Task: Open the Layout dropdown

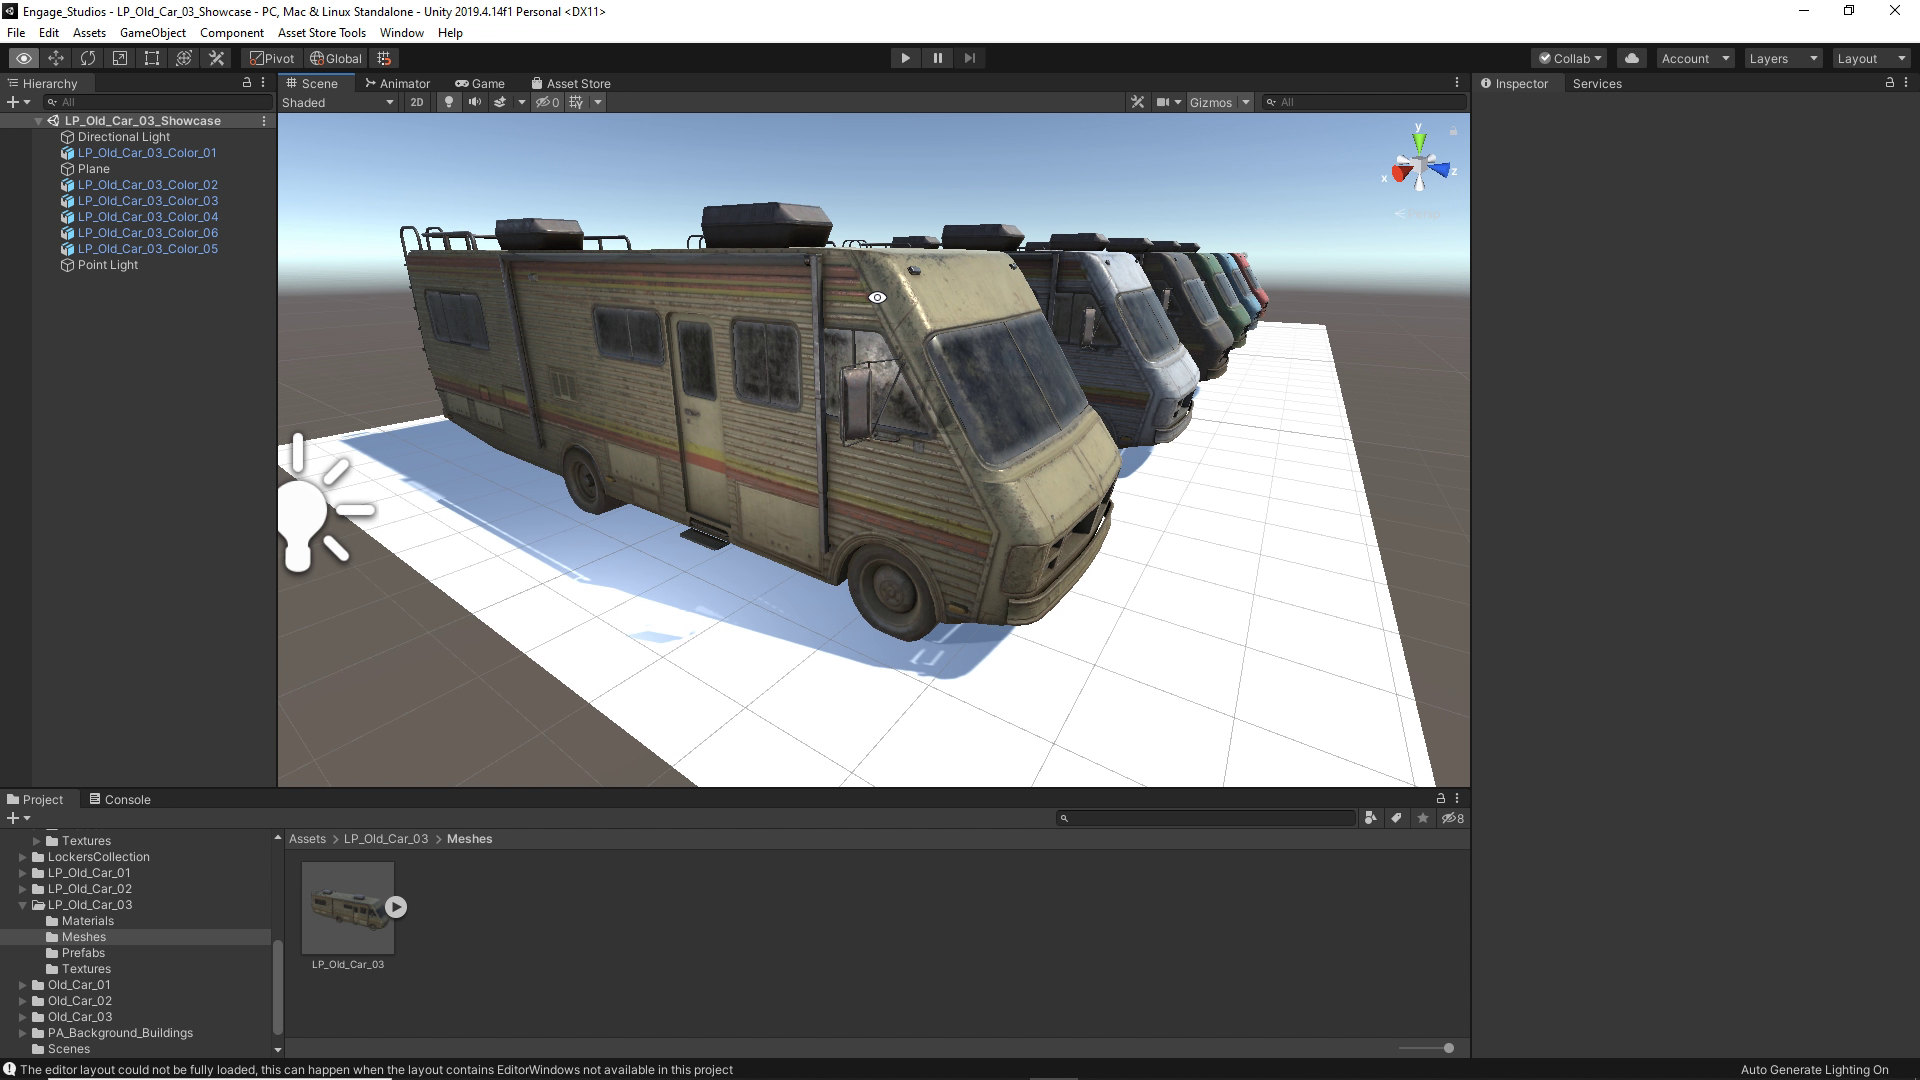Action: [x=1871, y=58]
